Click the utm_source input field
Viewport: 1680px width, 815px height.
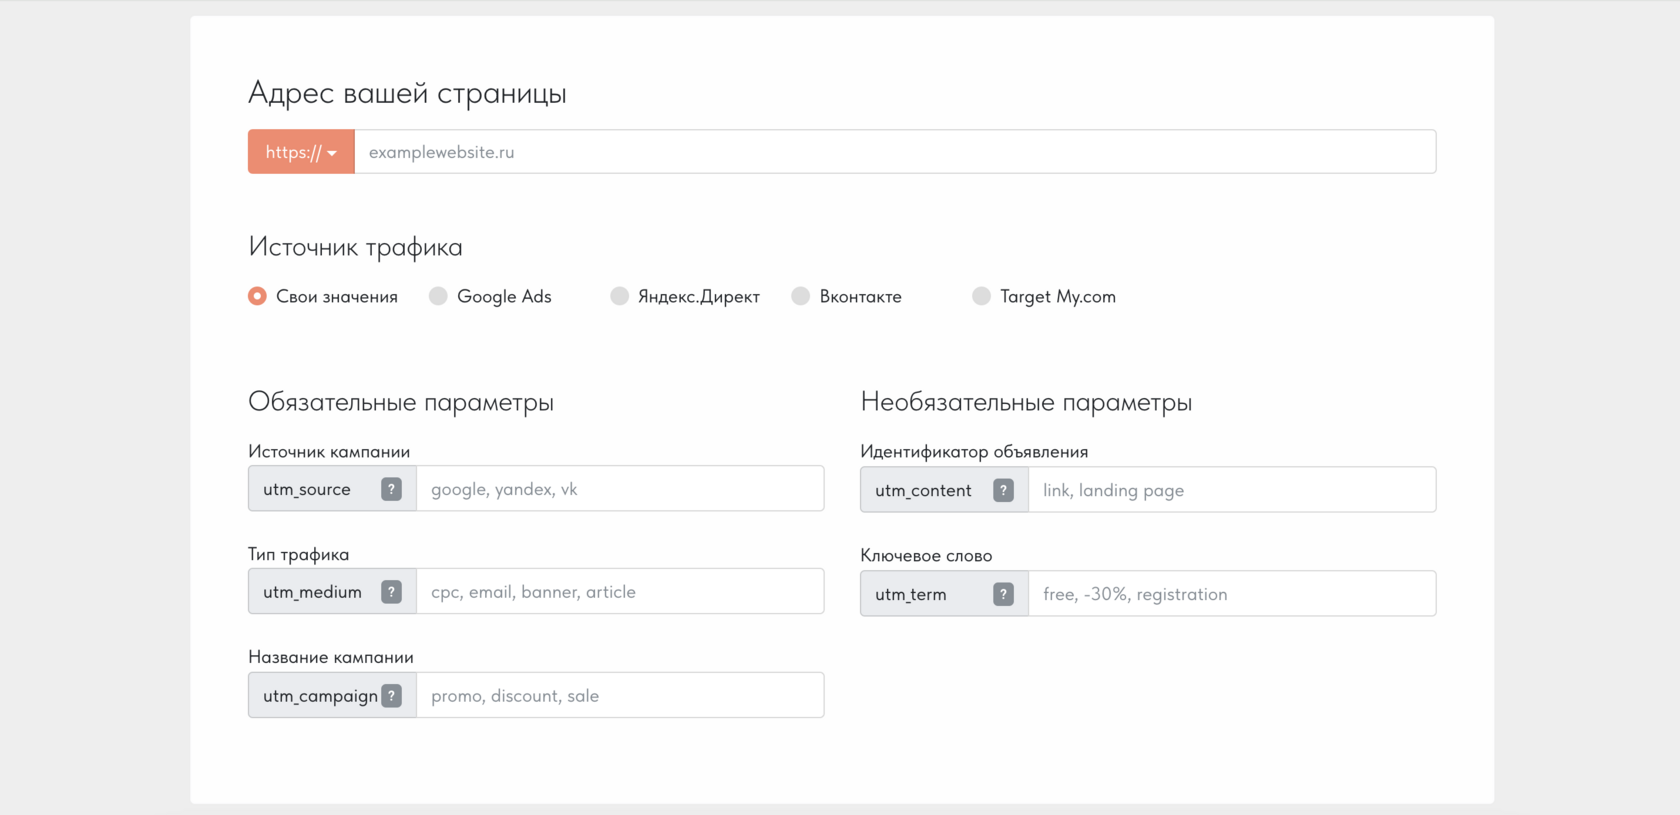click(x=620, y=489)
